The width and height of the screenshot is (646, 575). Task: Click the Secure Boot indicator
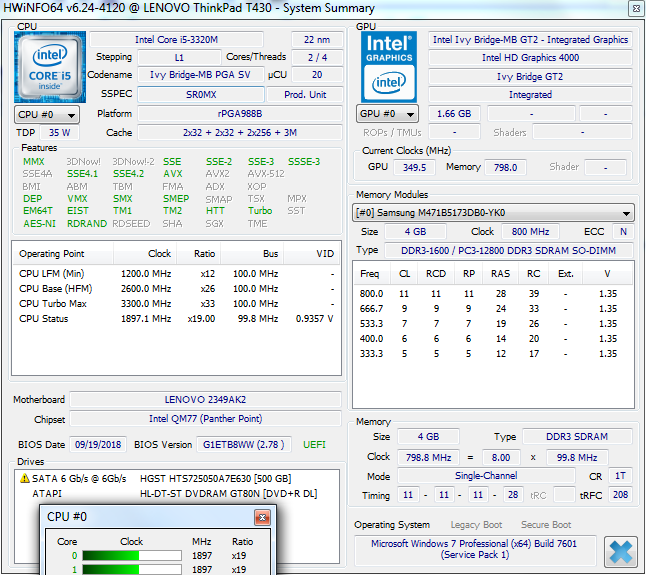[546, 524]
